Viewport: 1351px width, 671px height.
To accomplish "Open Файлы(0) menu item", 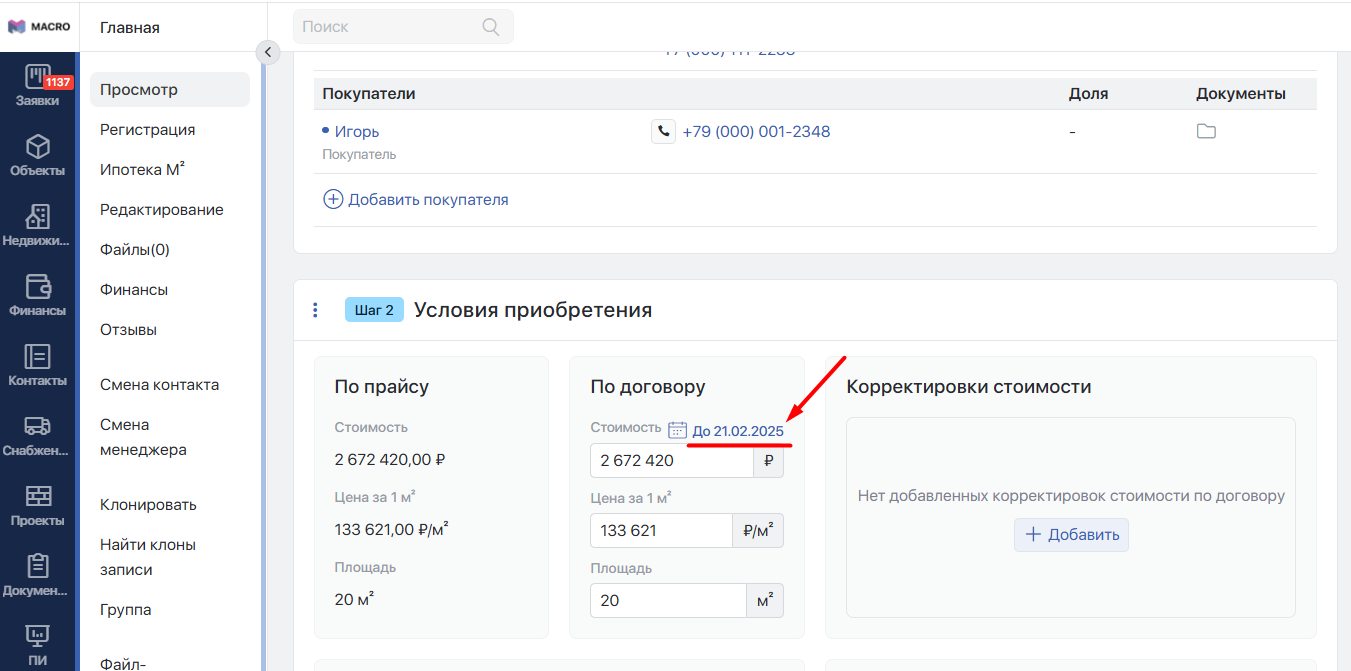I will 134,250.
